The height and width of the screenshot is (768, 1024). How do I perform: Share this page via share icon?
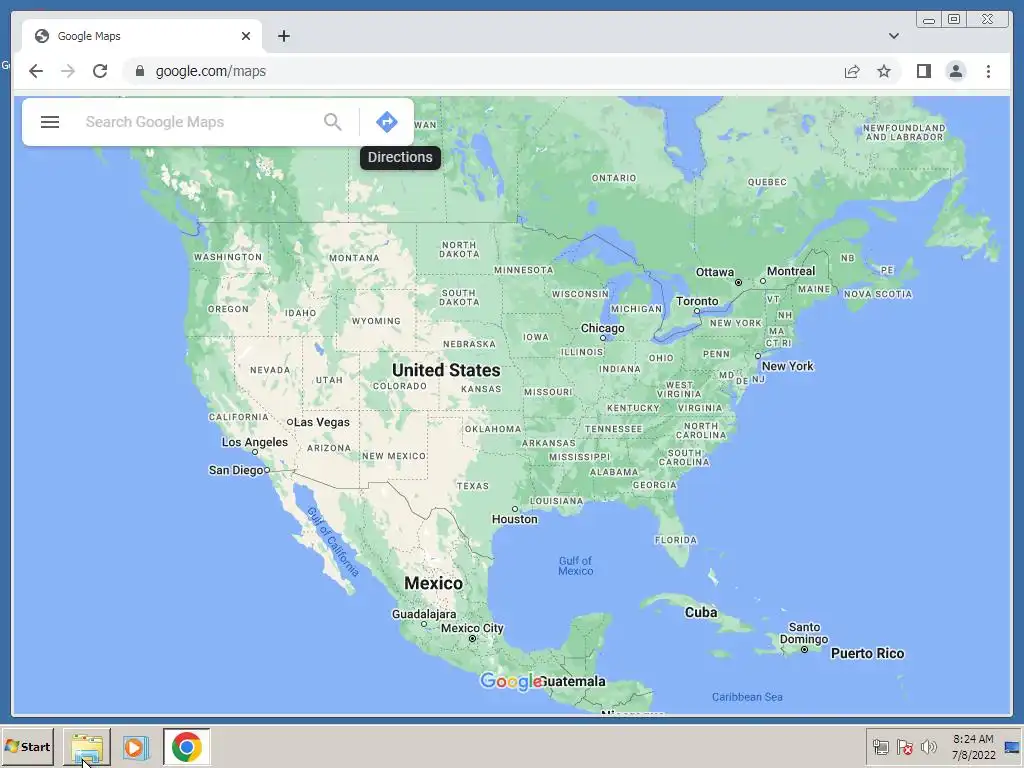coord(852,71)
